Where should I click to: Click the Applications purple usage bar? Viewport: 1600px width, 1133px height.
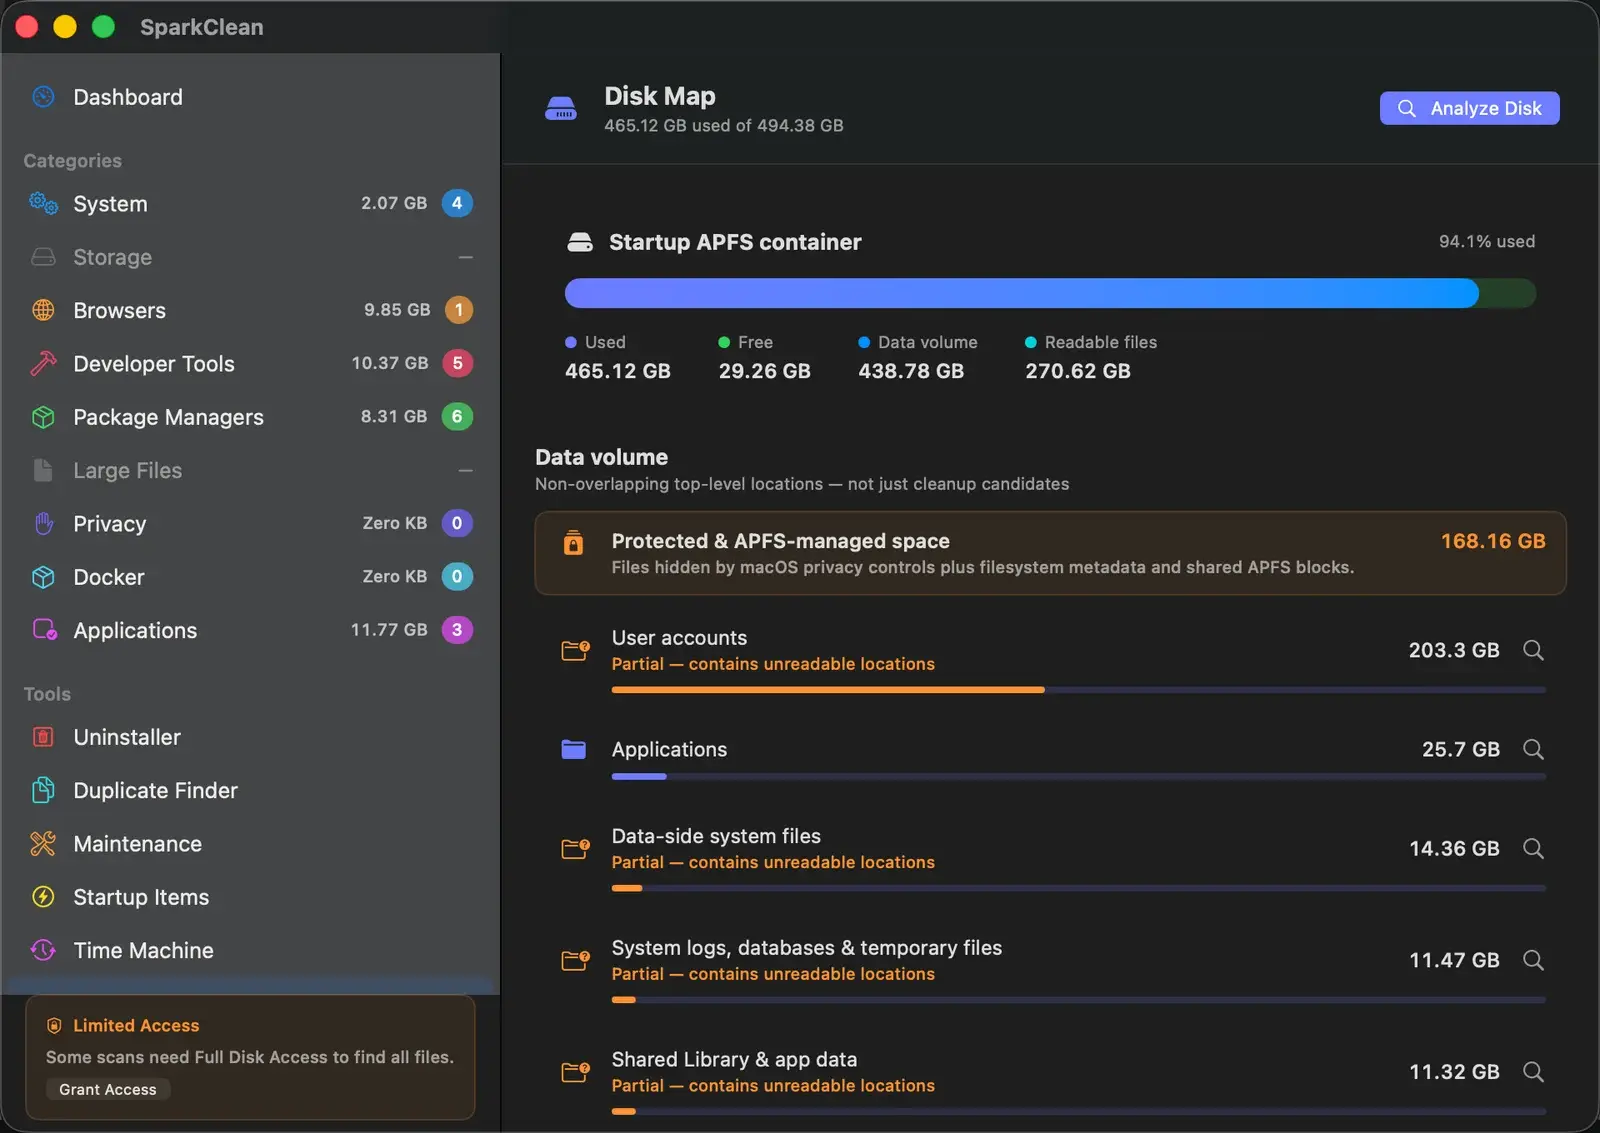(639, 776)
